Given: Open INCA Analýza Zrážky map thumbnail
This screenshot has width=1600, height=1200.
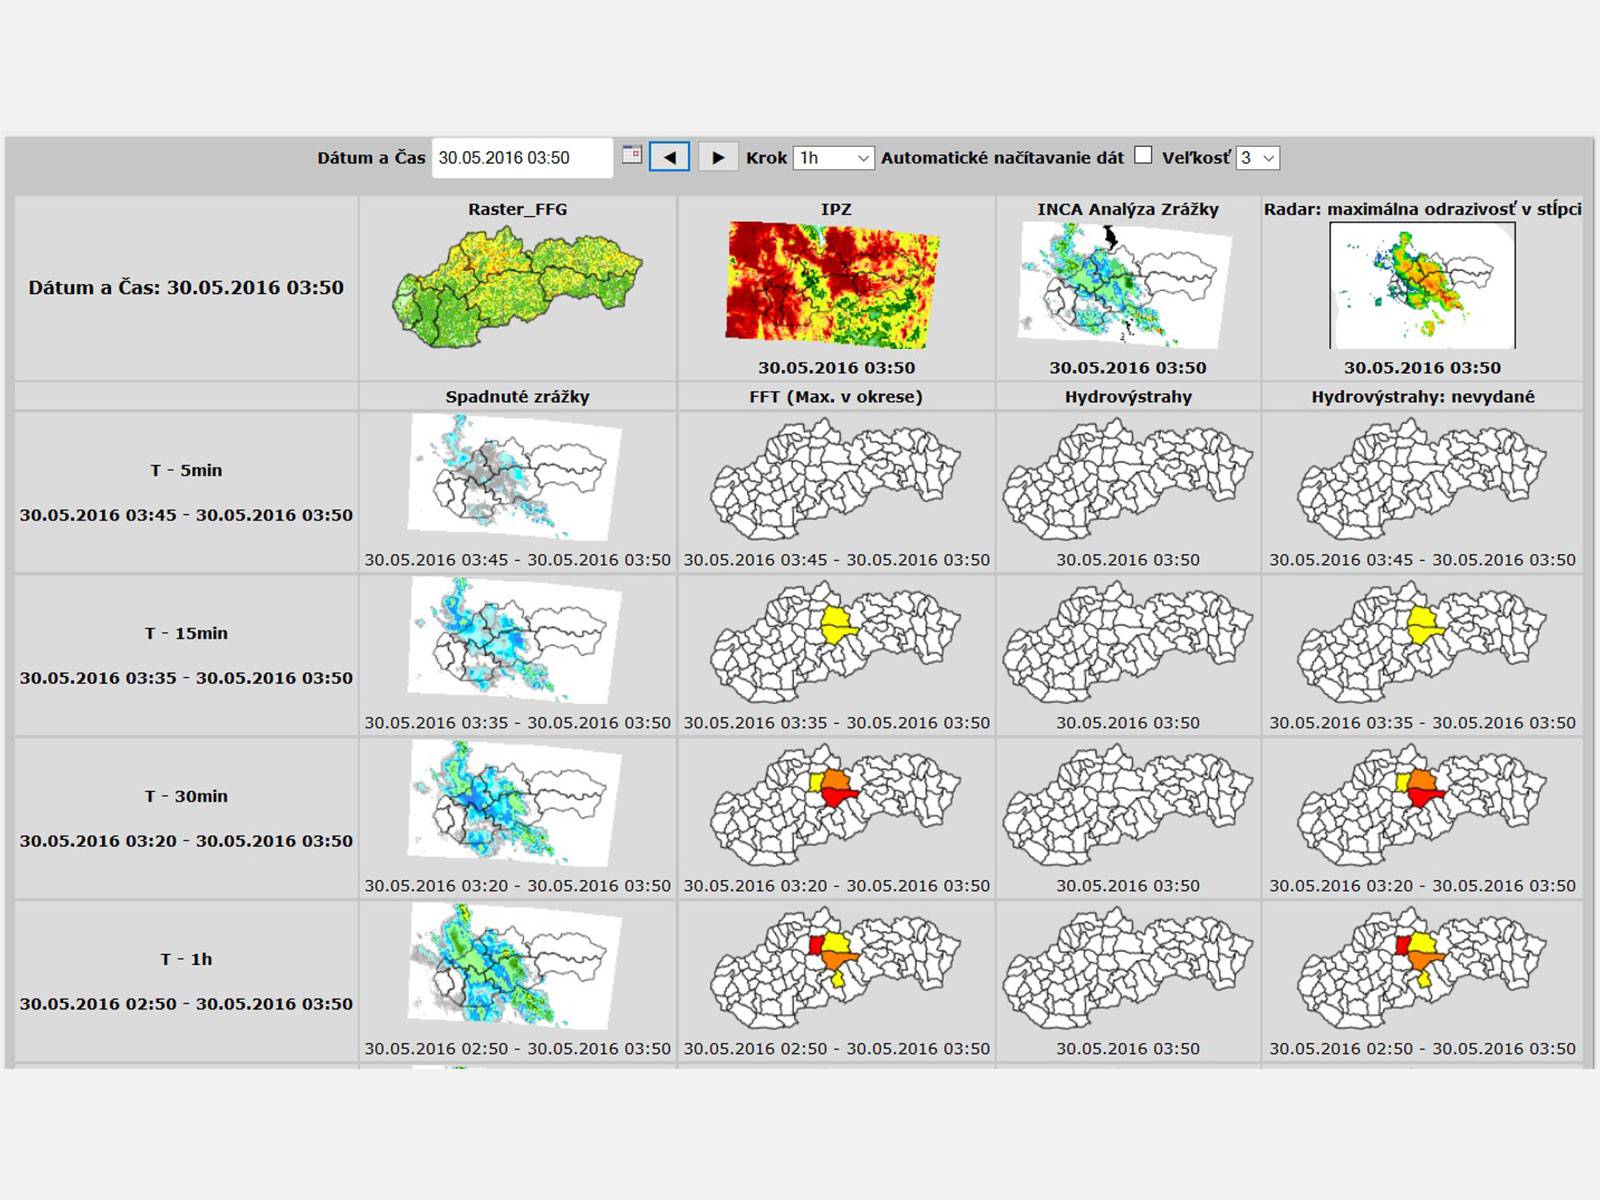Looking at the screenshot, I should (1126, 286).
